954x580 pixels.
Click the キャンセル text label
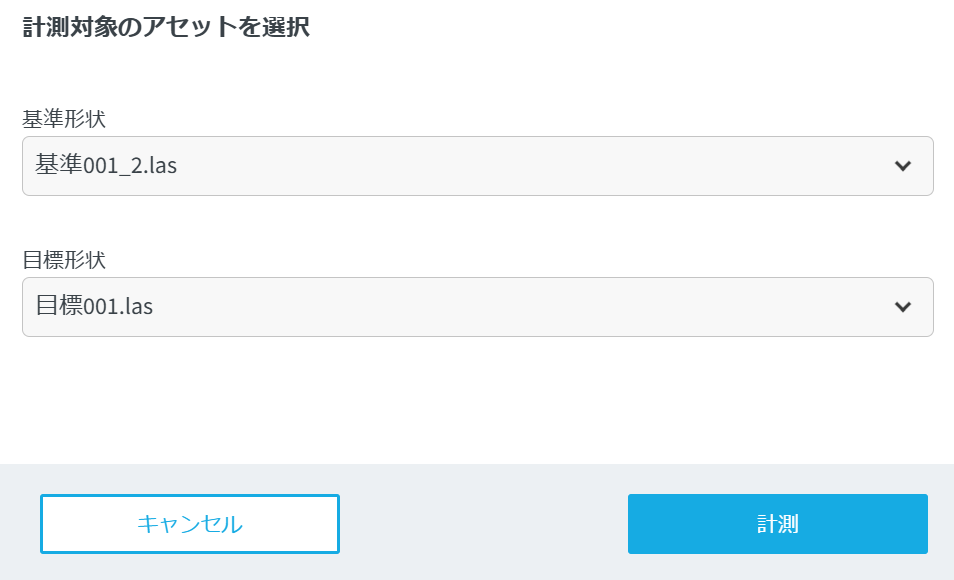[x=190, y=524]
